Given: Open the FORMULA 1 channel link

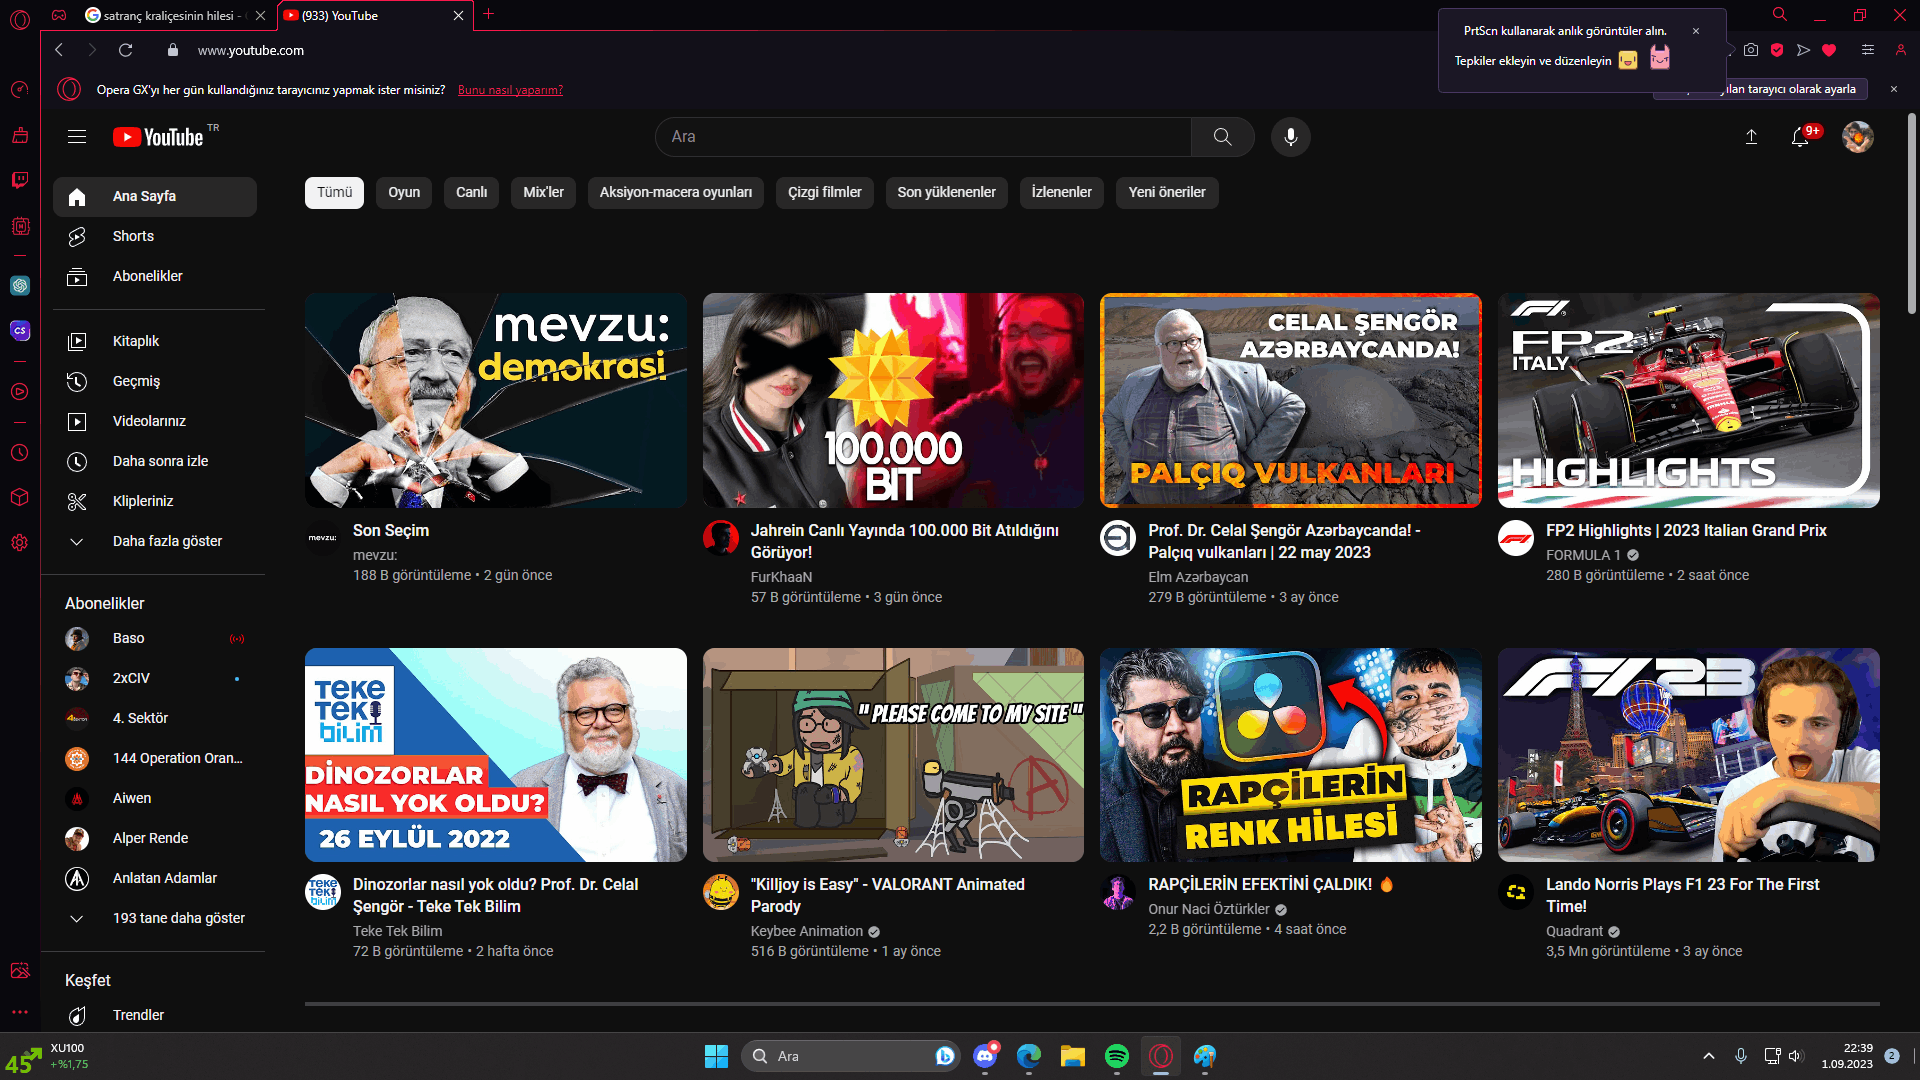Looking at the screenshot, I should 1583,555.
